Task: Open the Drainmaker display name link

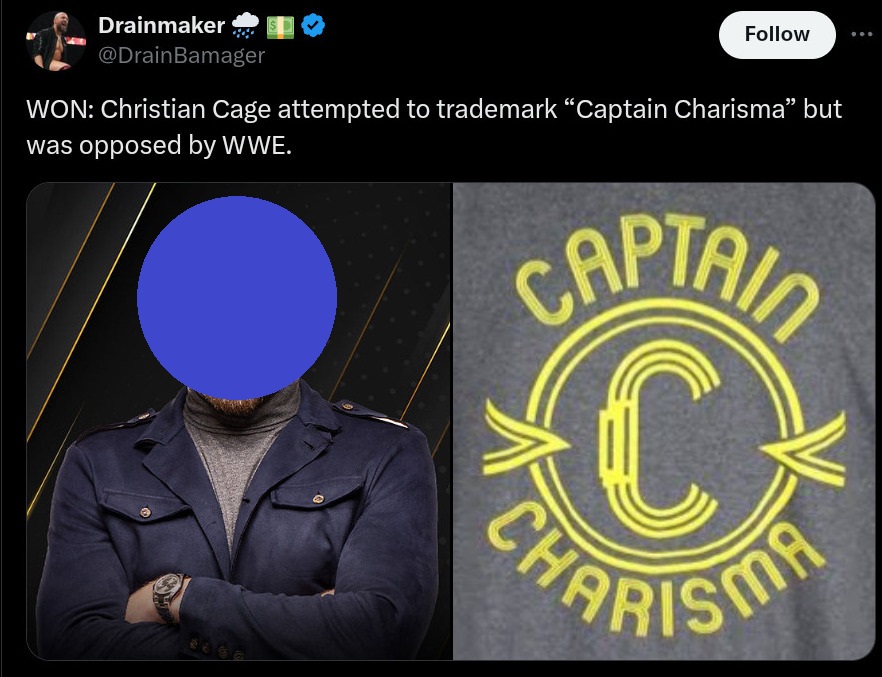Action: (161, 25)
